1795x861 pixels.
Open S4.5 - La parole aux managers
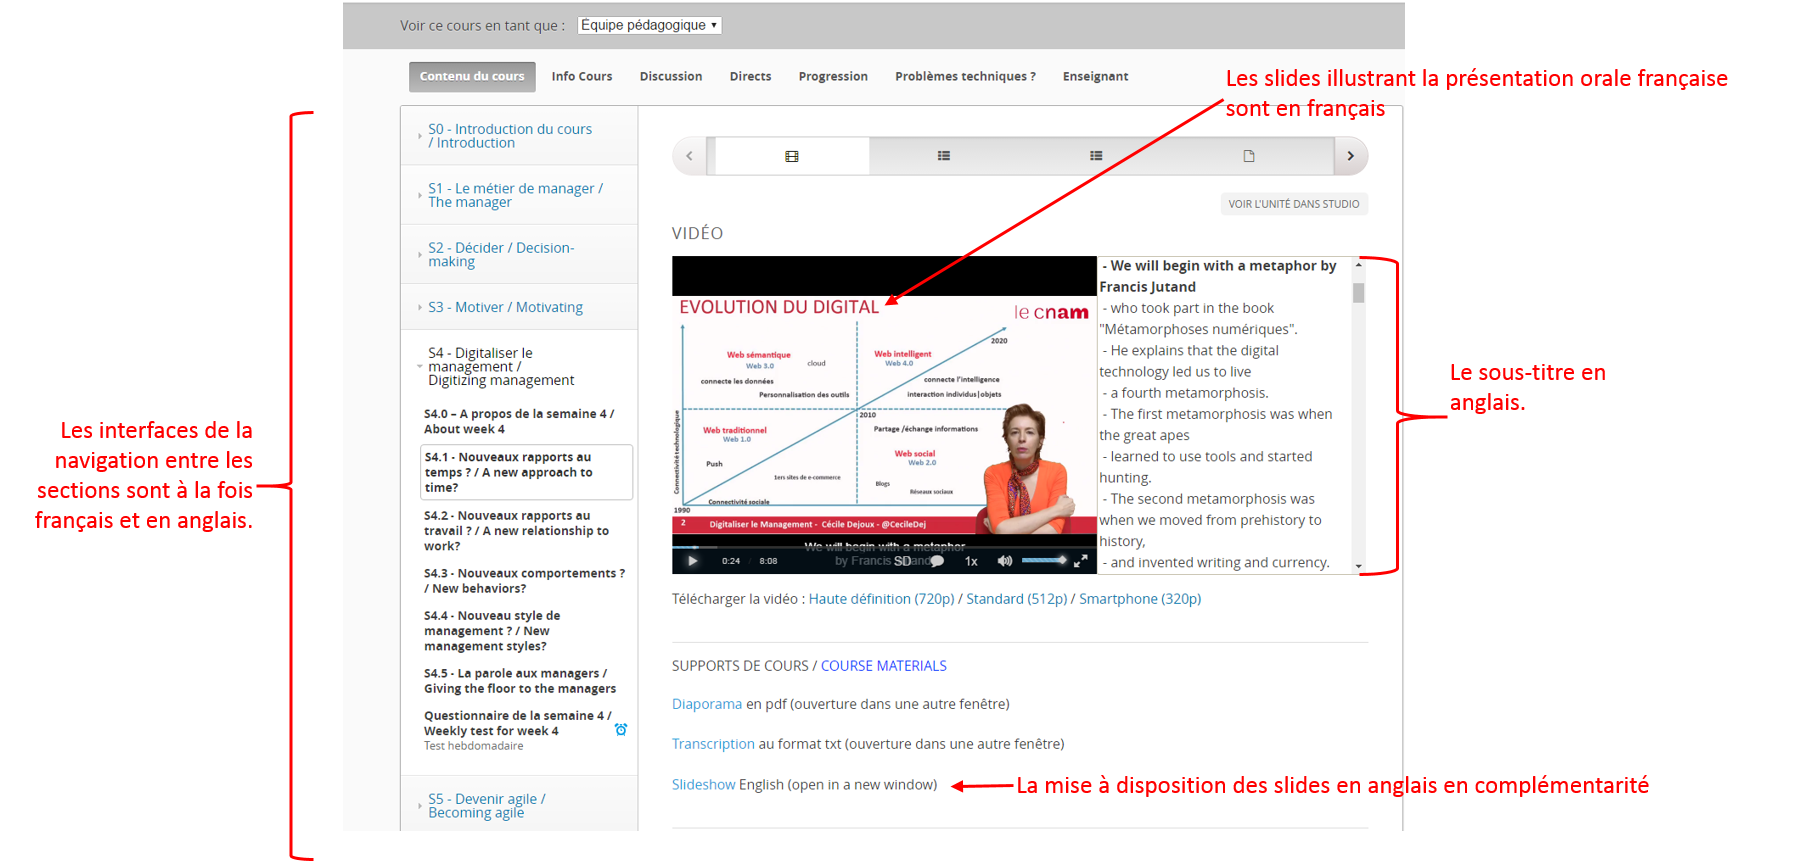527,681
